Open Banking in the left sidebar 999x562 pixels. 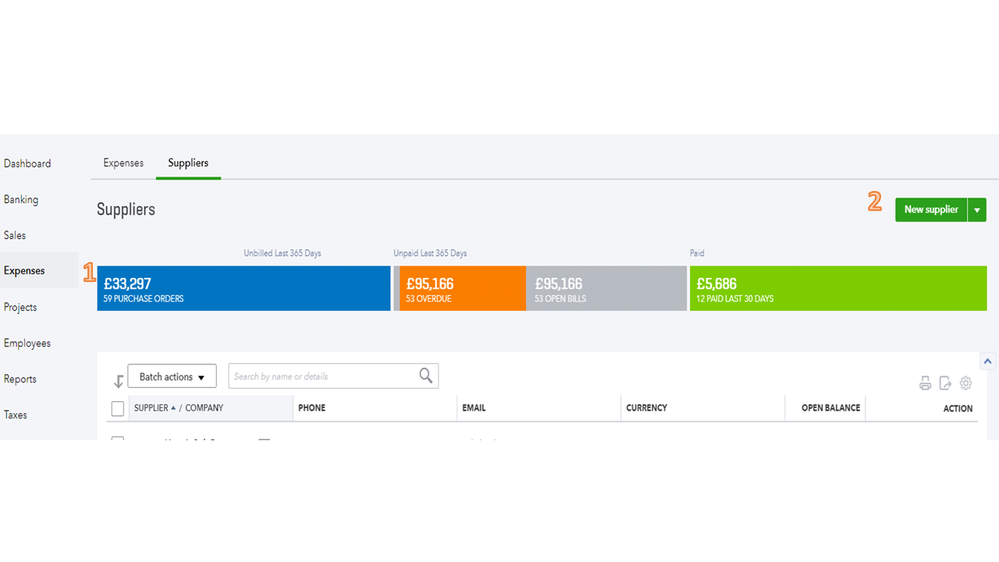pyautogui.click(x=21, y=200)
